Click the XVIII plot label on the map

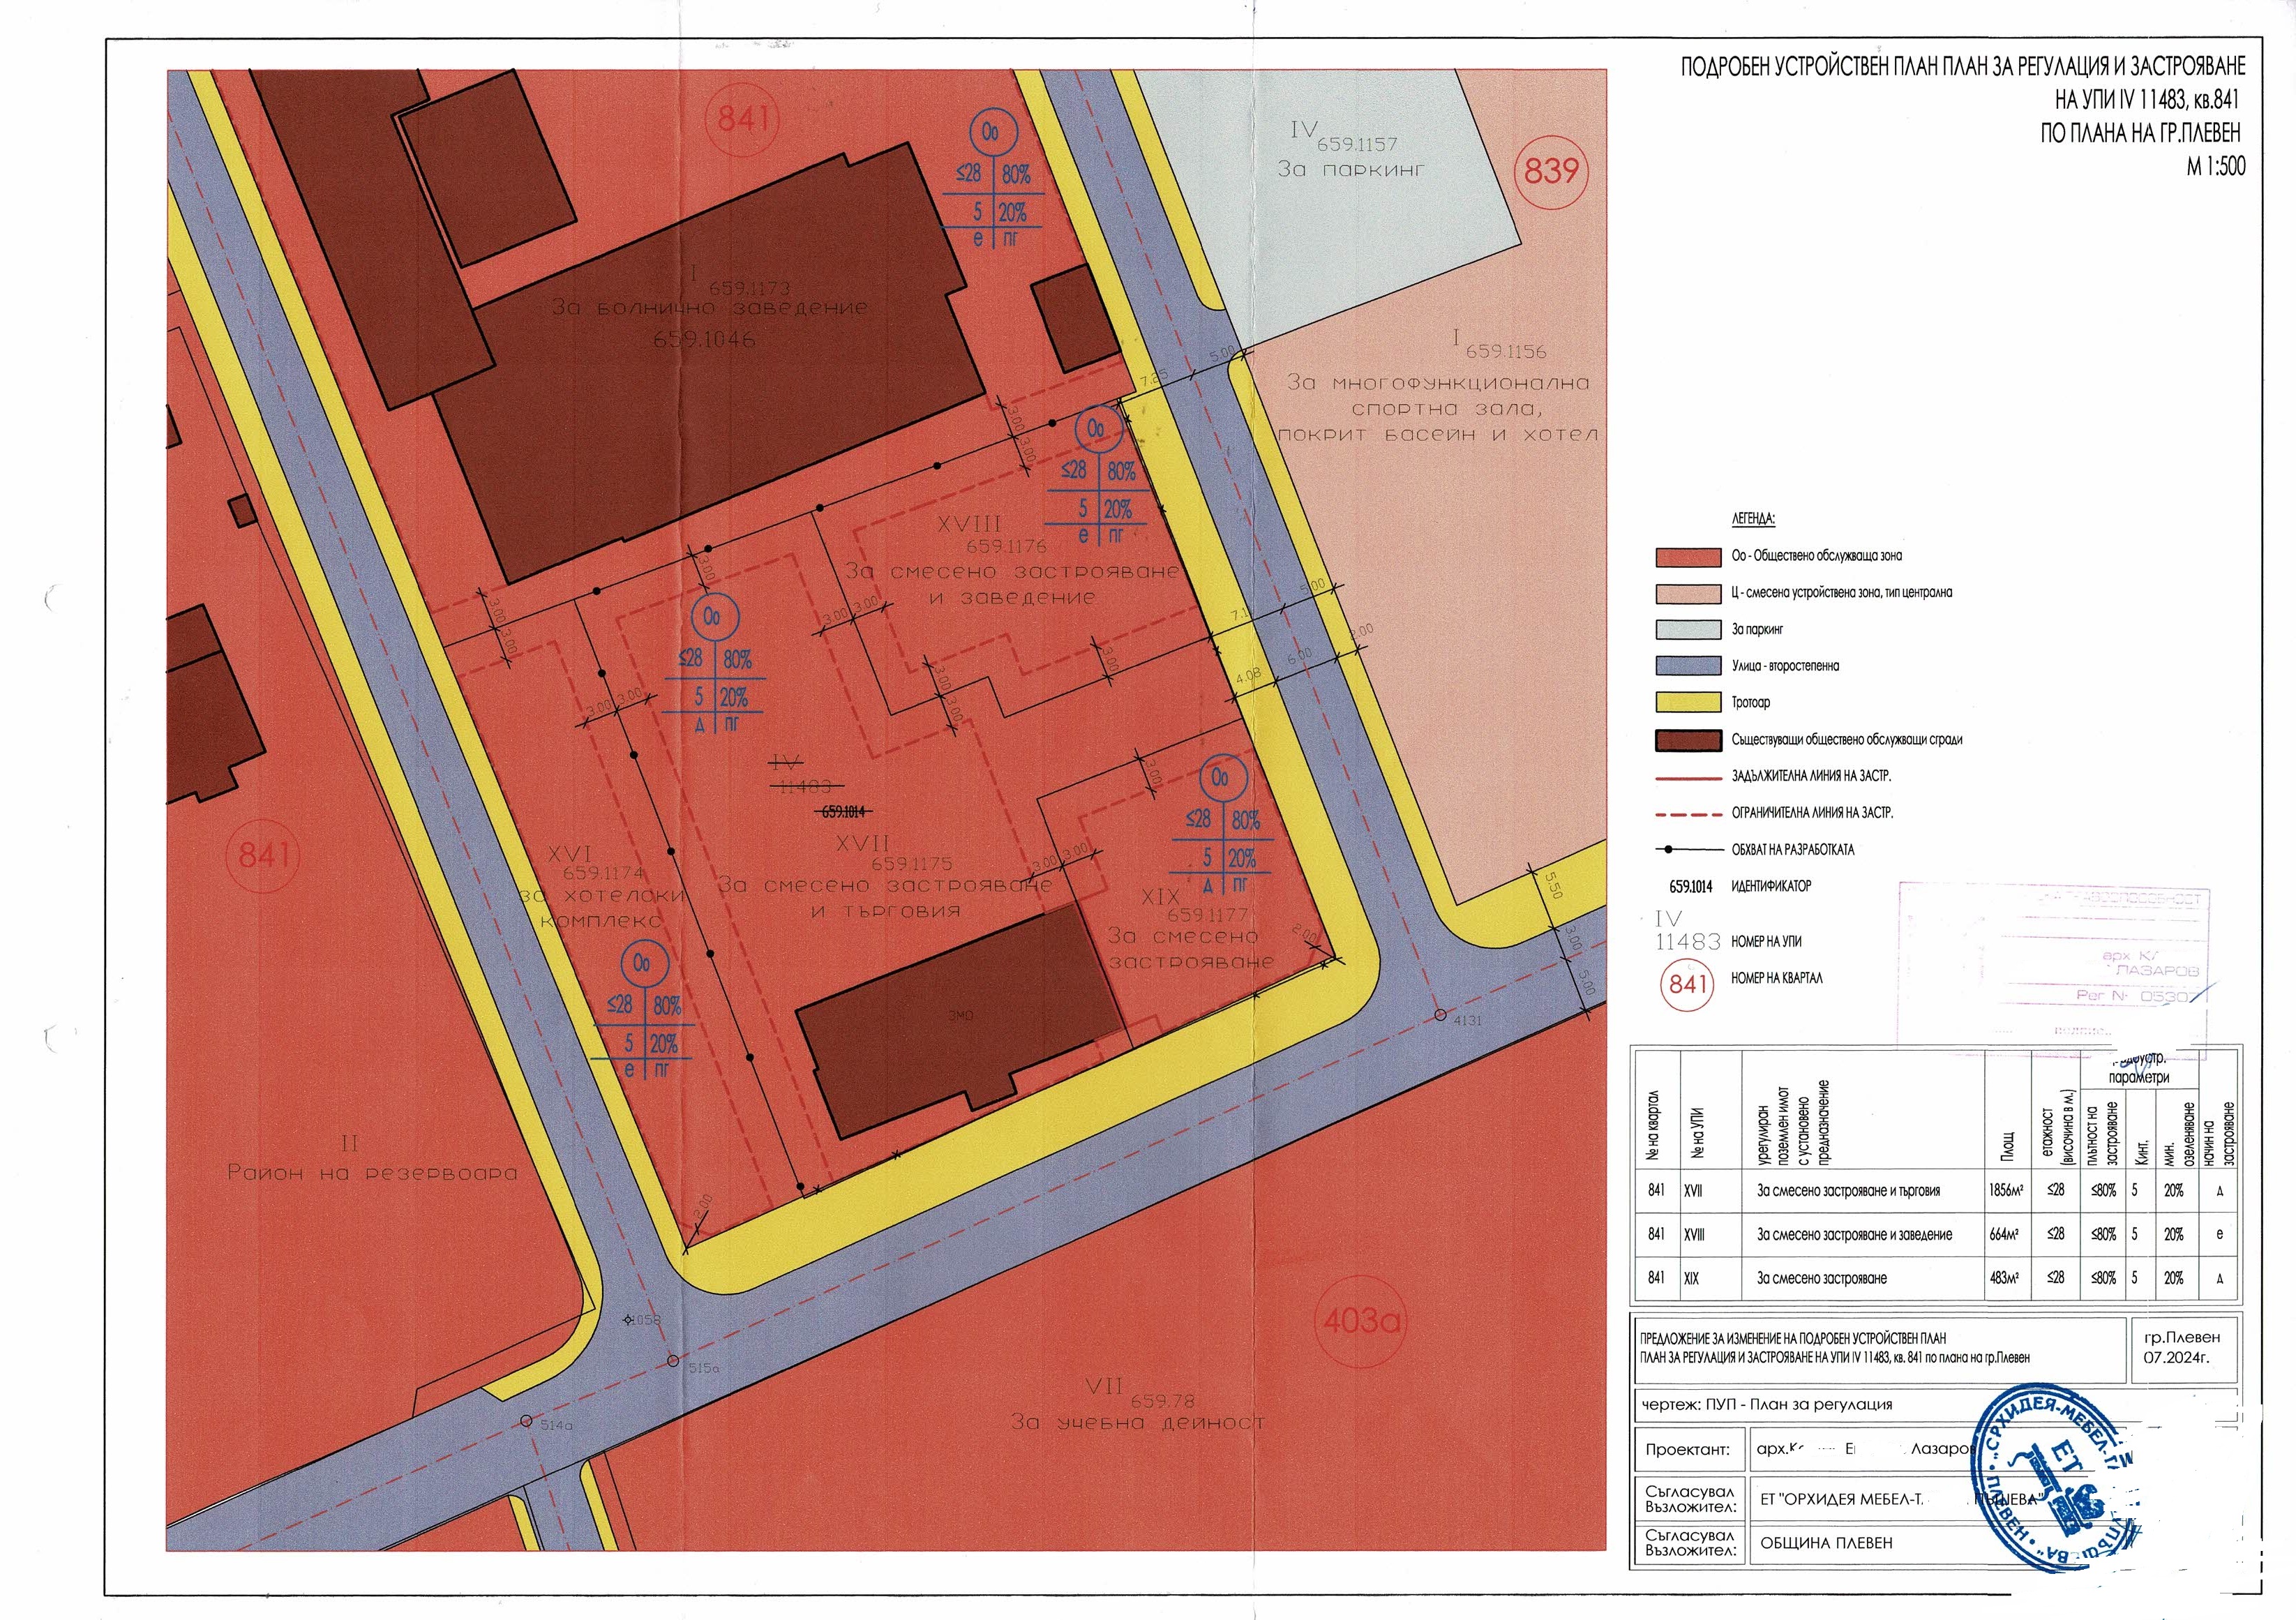pyautogui.click(x=969, y=524)
